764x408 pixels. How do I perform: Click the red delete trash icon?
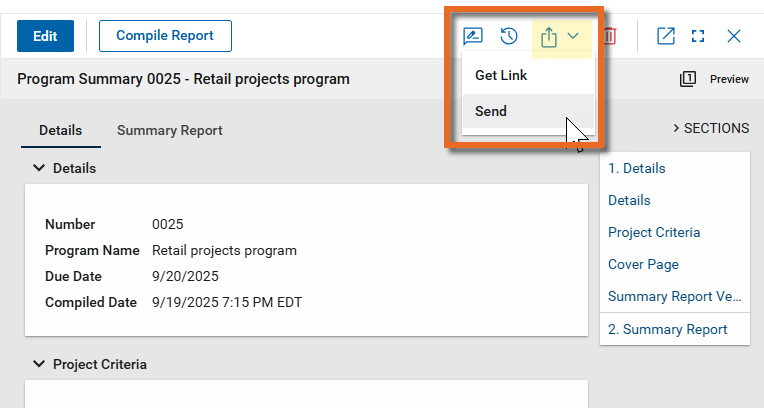[610, 36]
